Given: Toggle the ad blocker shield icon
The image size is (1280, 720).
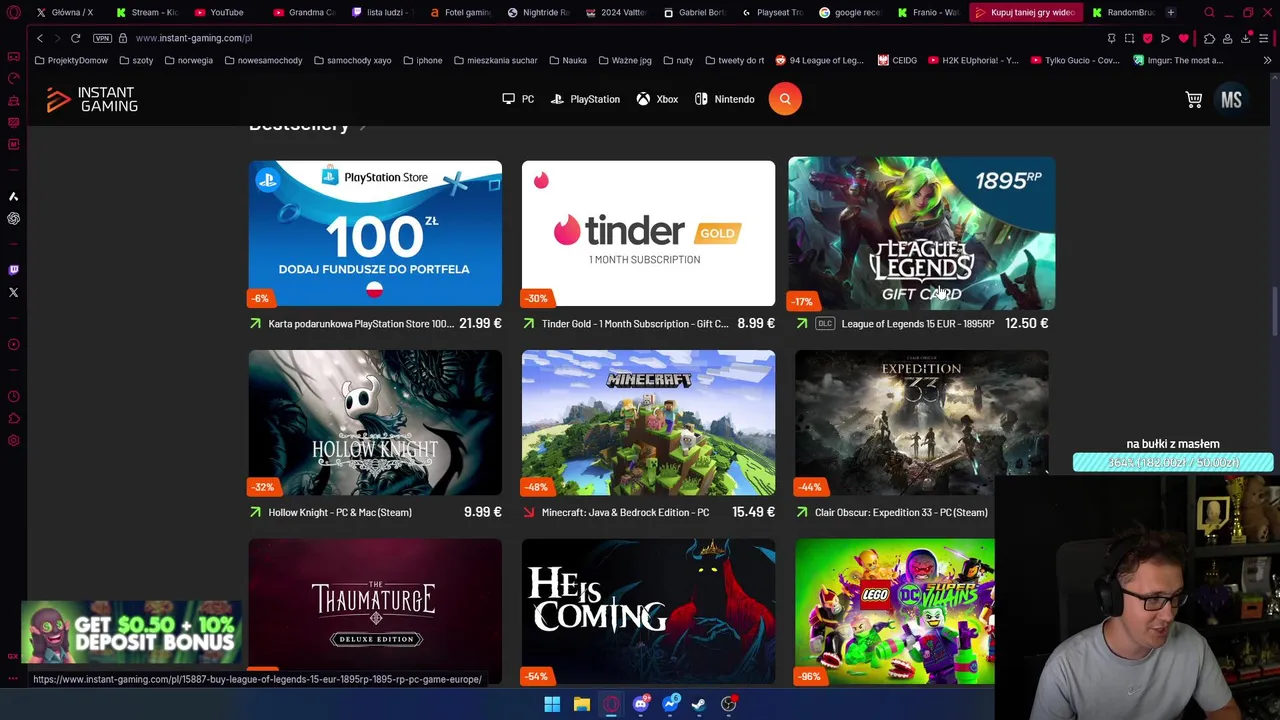Looking at the screenshot, I should tap(1147, 38).
